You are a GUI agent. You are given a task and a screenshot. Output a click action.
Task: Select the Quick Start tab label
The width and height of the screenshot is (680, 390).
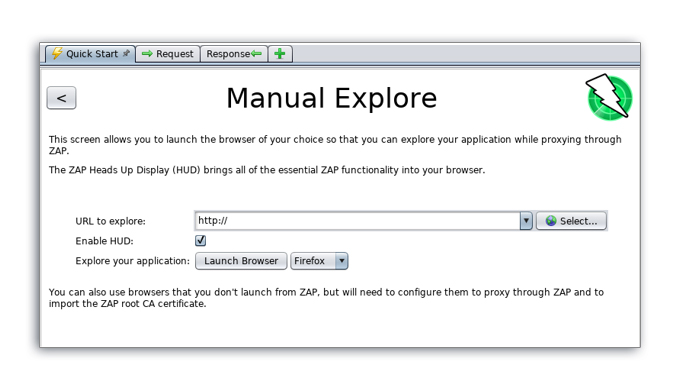click(x=92, y=54)
